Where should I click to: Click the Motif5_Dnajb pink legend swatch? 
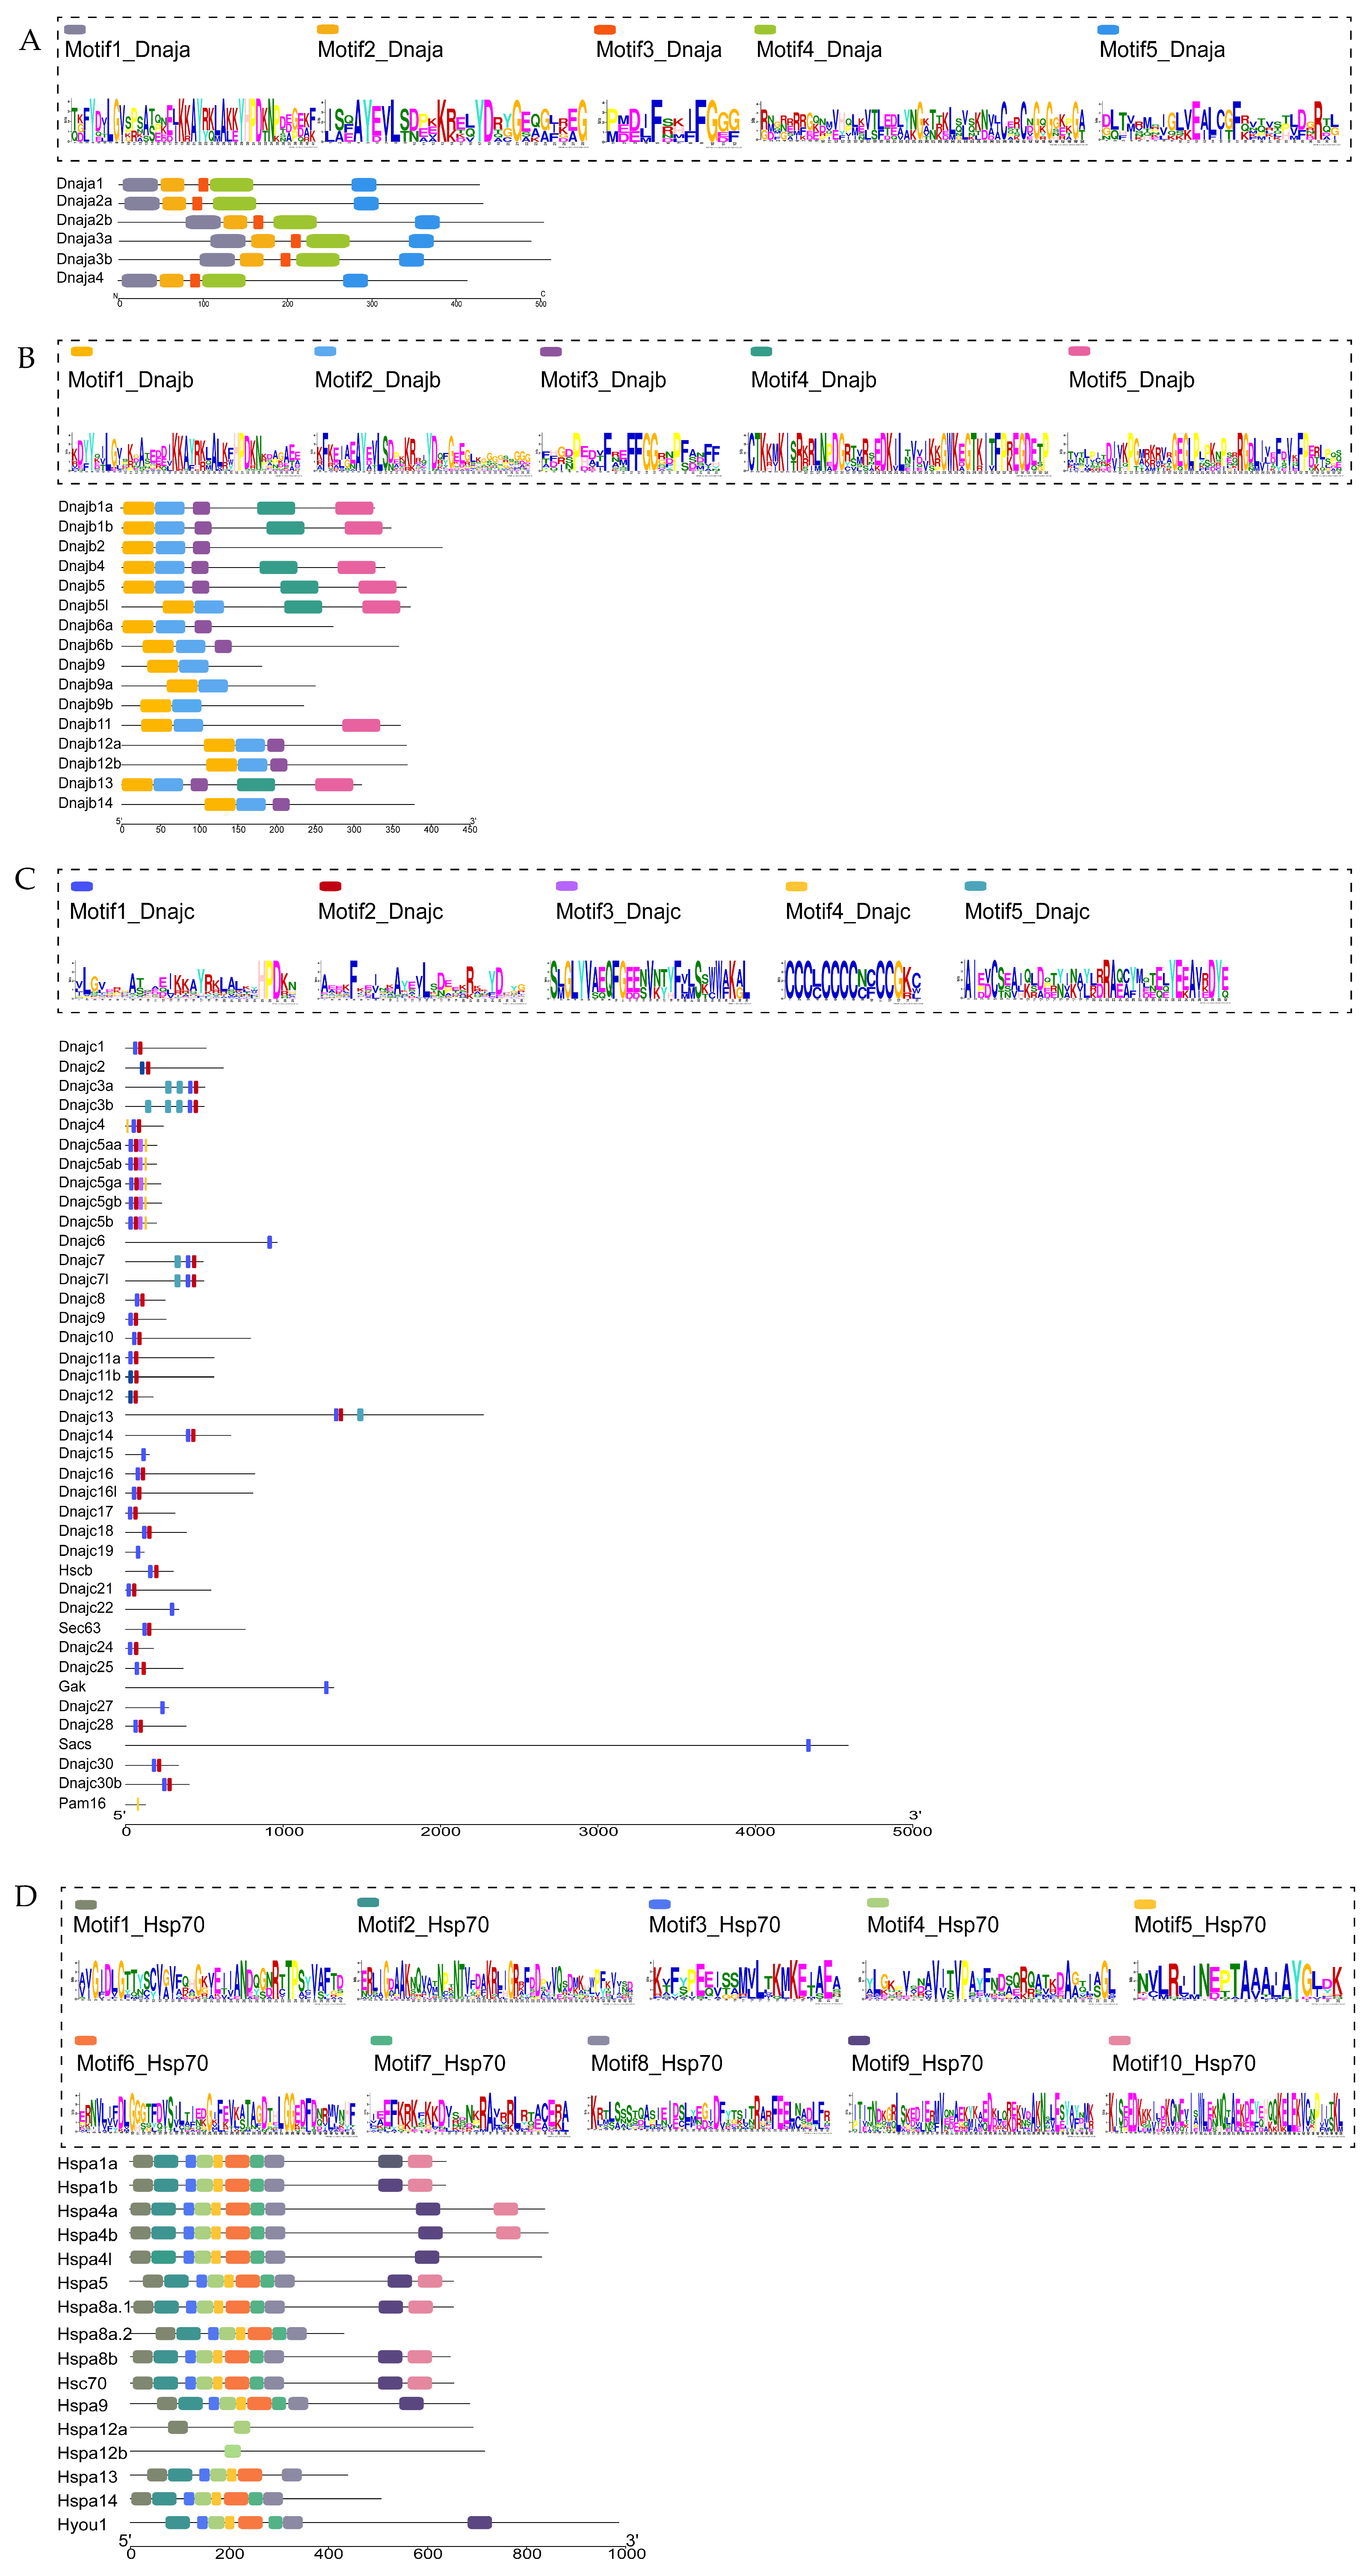pos(1079,351)
